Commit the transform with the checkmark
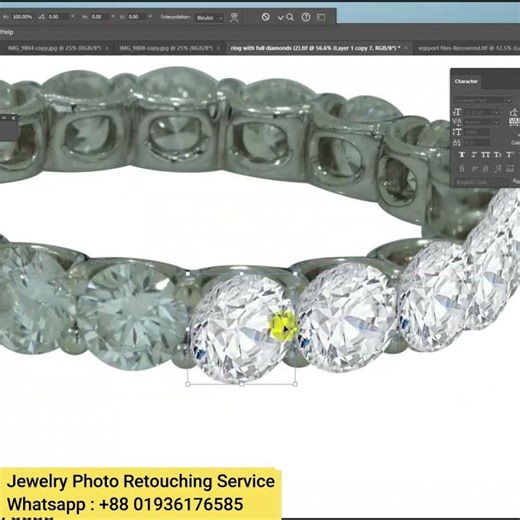 pos(281,17)
